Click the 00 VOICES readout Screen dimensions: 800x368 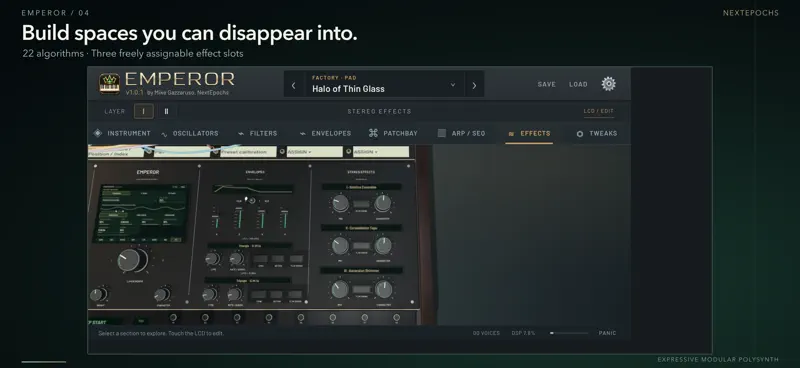(486, 333)
